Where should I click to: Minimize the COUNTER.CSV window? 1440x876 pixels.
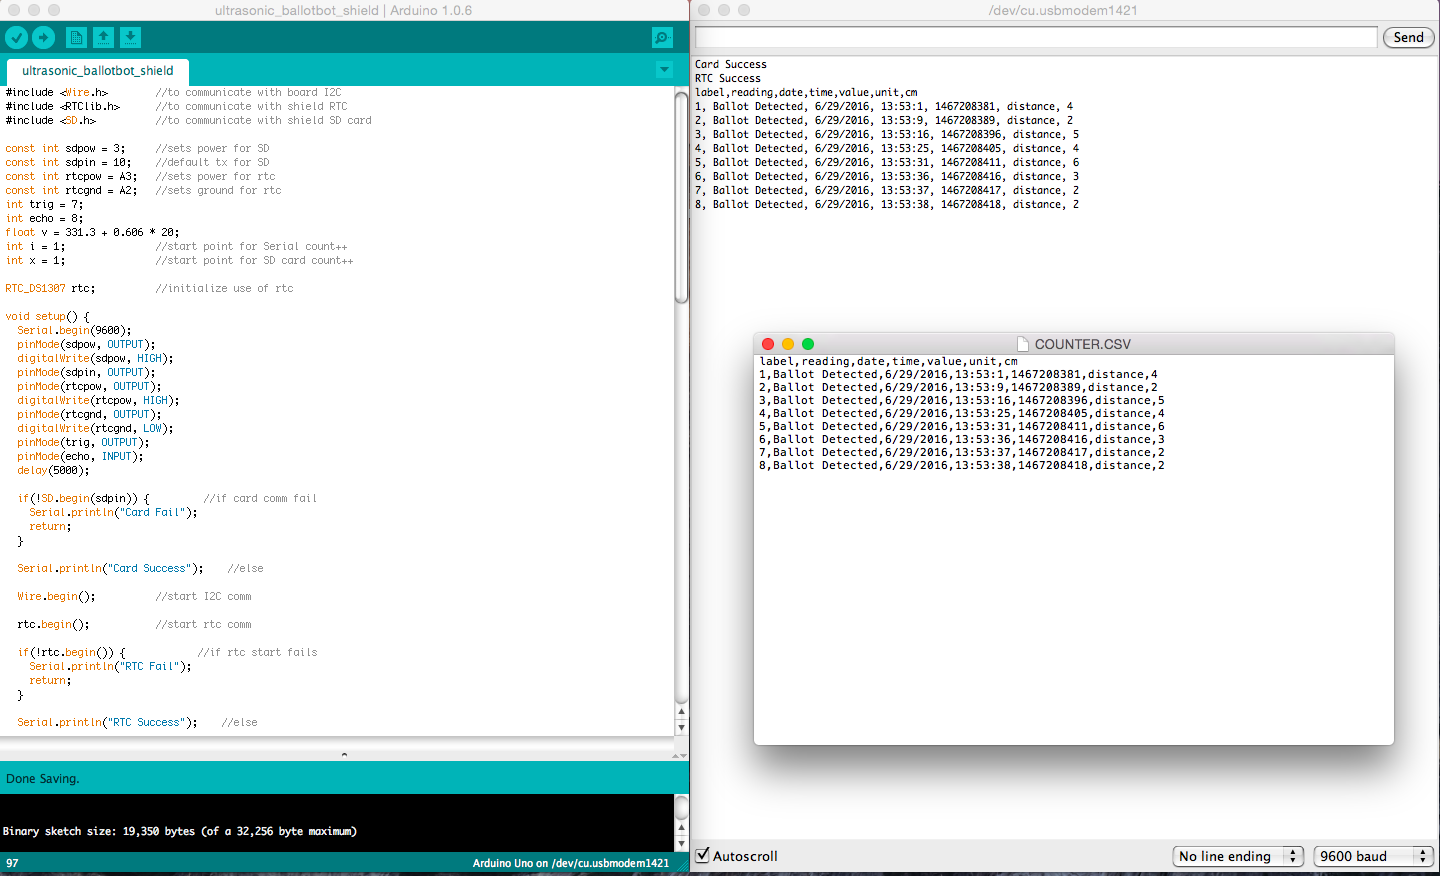pos(788,344)
